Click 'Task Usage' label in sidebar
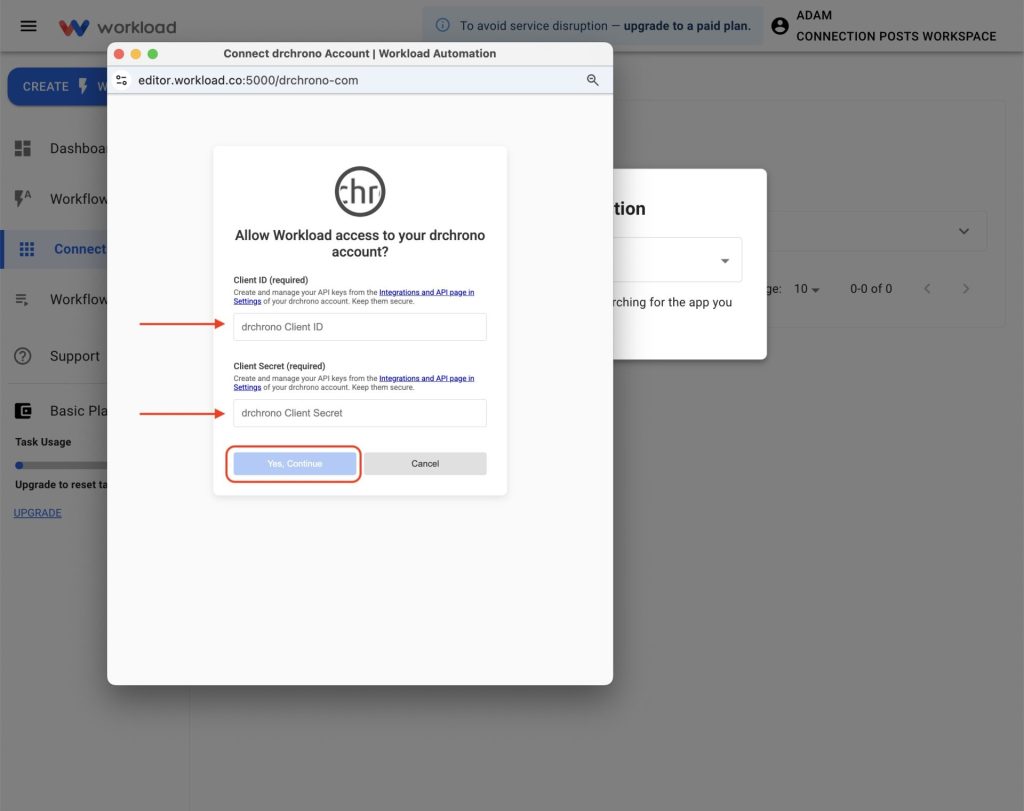Image resolution: width=1024 pixels, height=811 pixels. 43,442
